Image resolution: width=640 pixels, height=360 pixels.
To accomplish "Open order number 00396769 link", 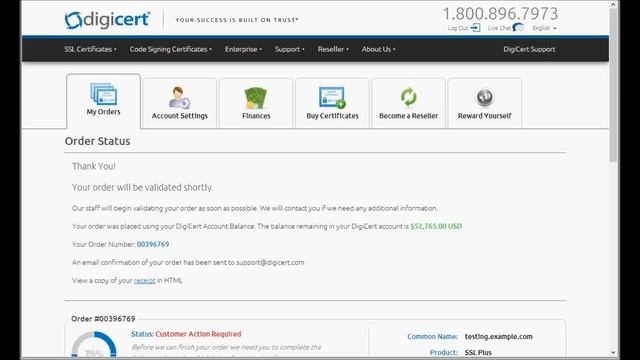I will [153, 244].
